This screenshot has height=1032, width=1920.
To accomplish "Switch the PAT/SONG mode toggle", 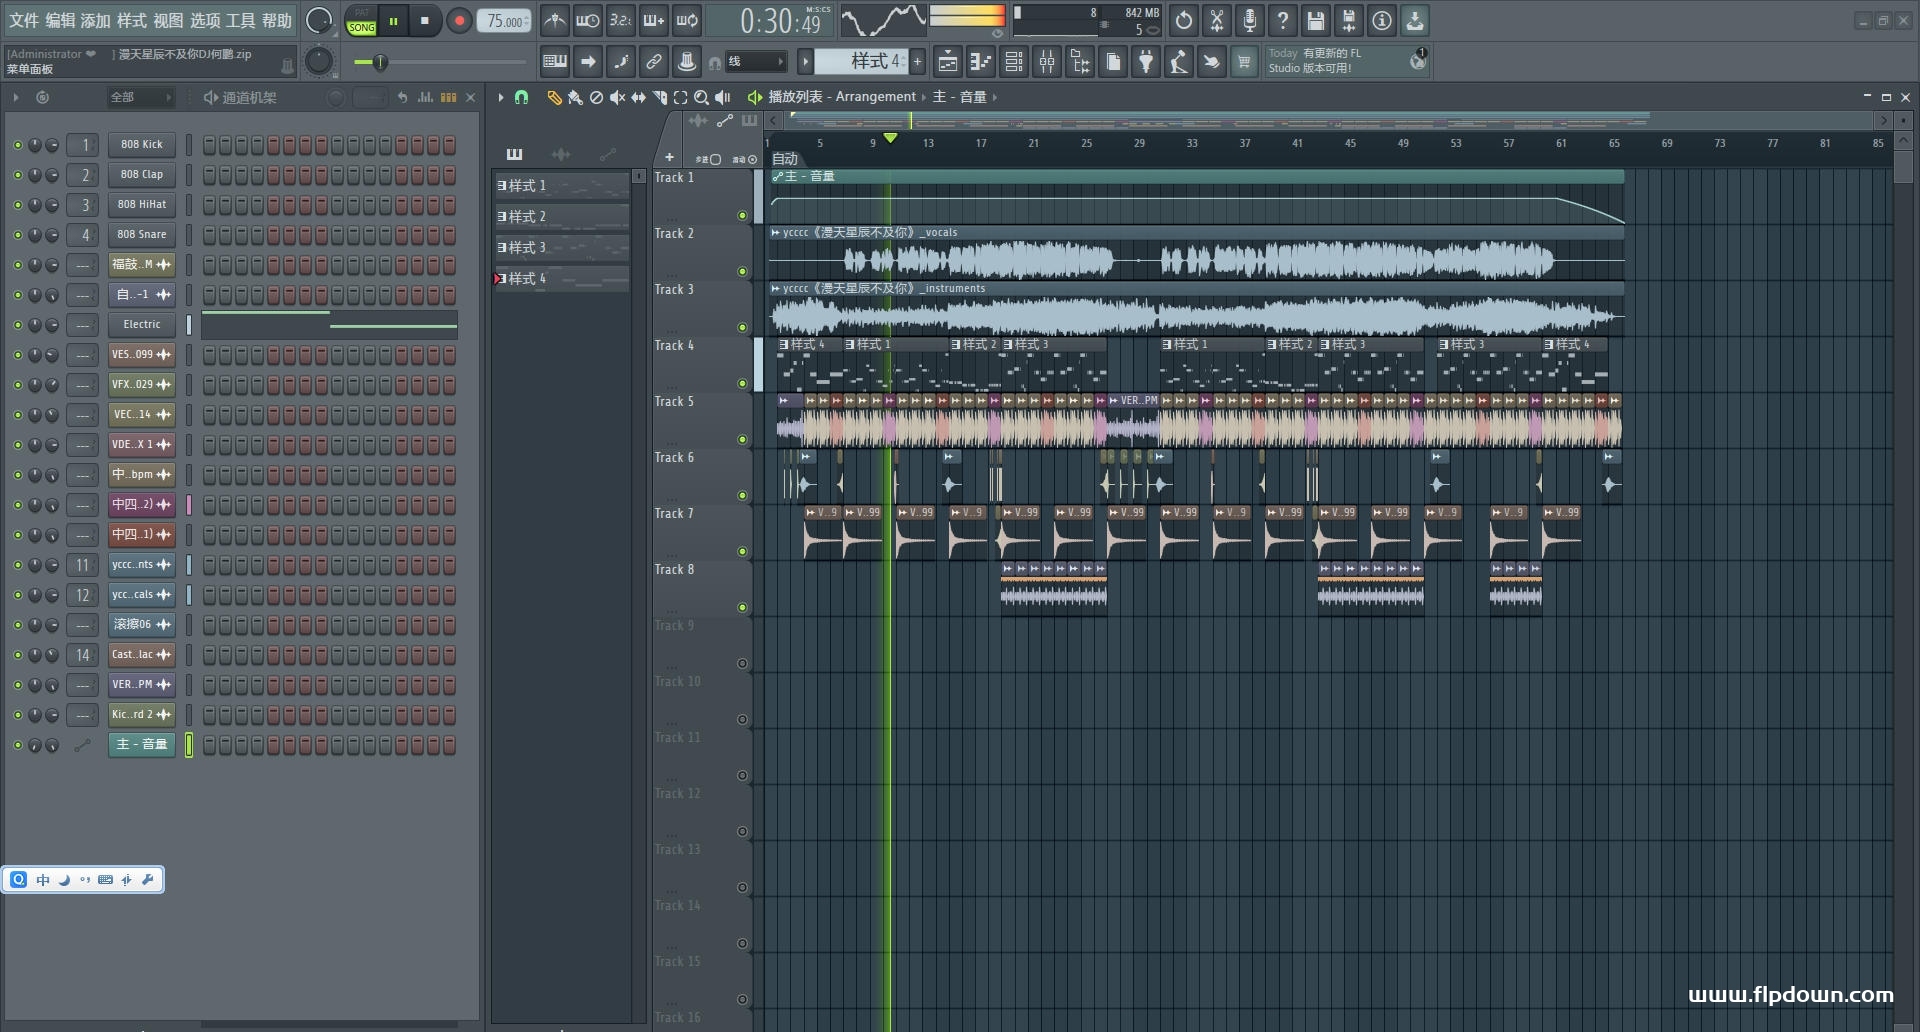I will click(x=361, y=21).
